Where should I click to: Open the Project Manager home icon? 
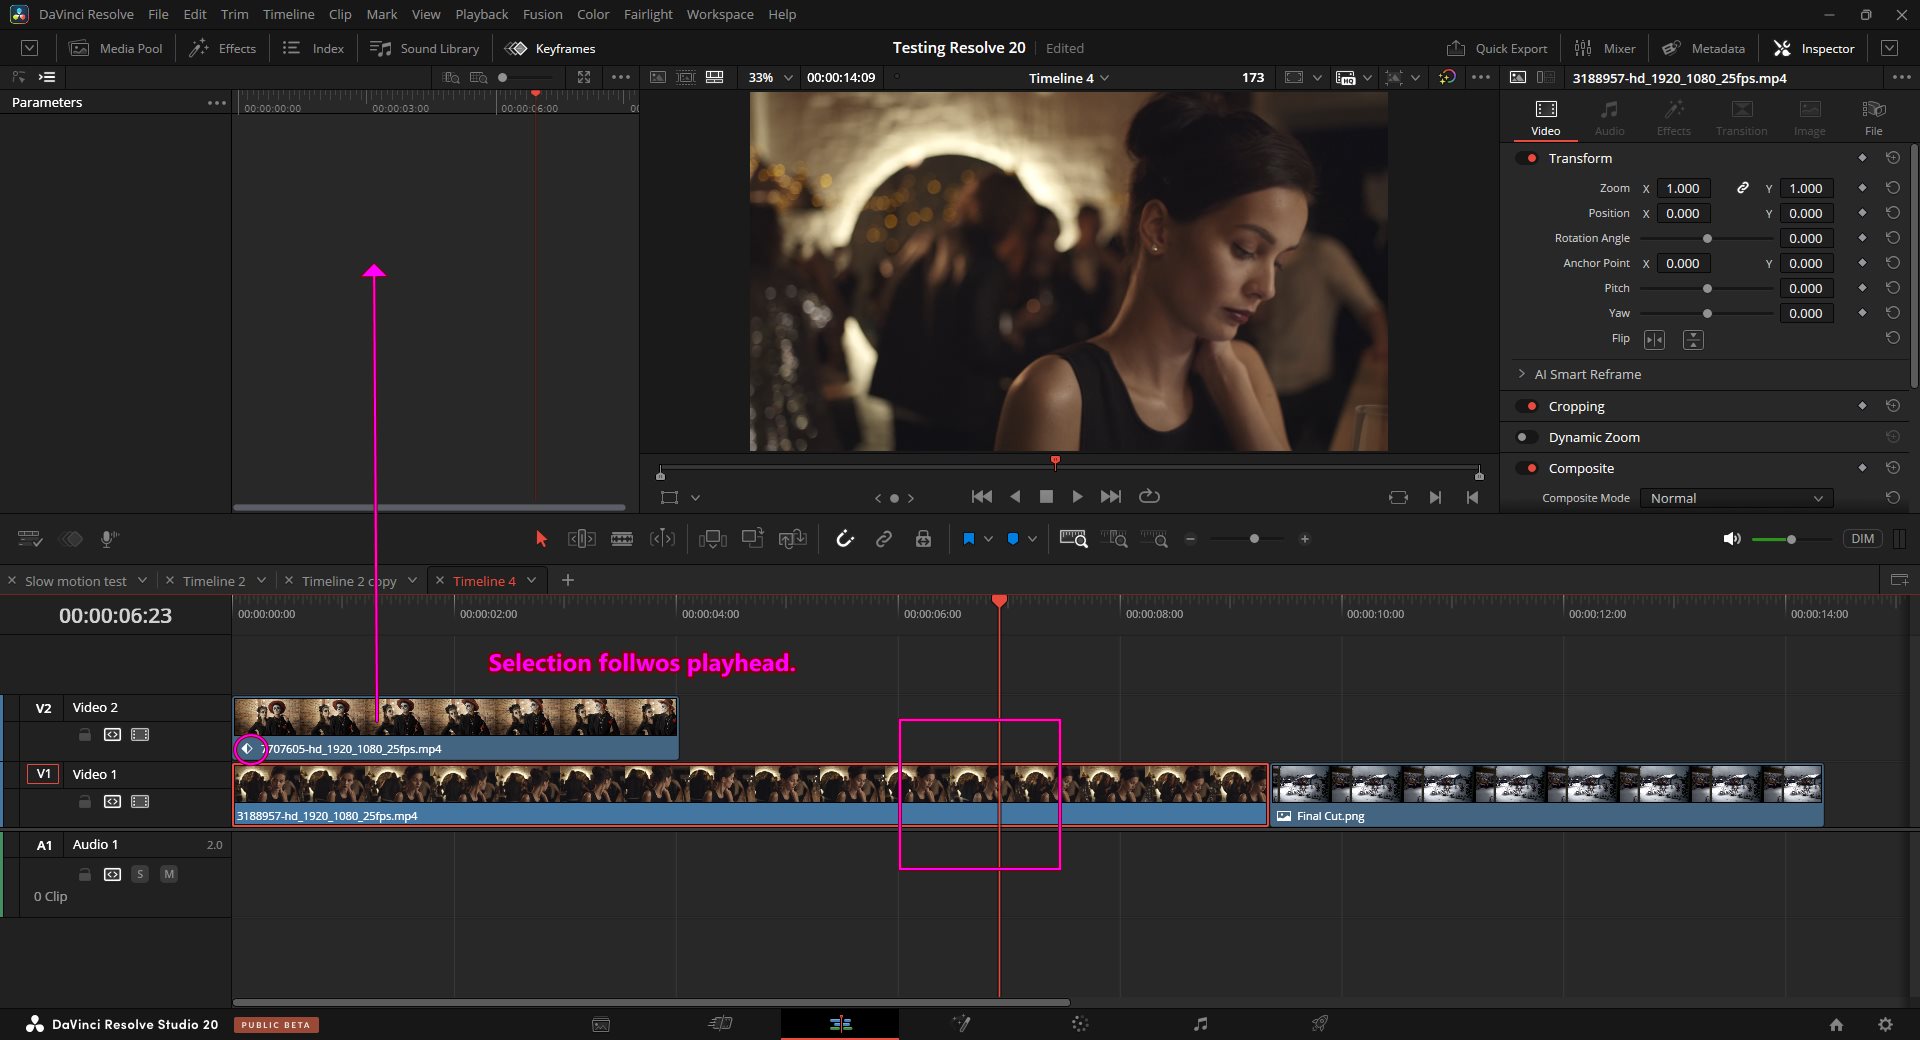(1836, 1024)
